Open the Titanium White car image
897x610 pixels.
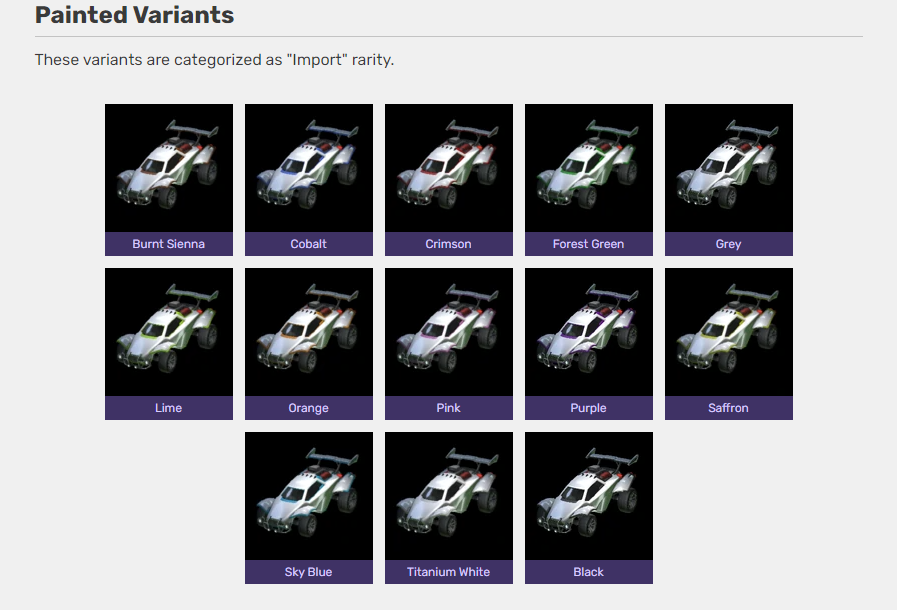coord(448,496)
